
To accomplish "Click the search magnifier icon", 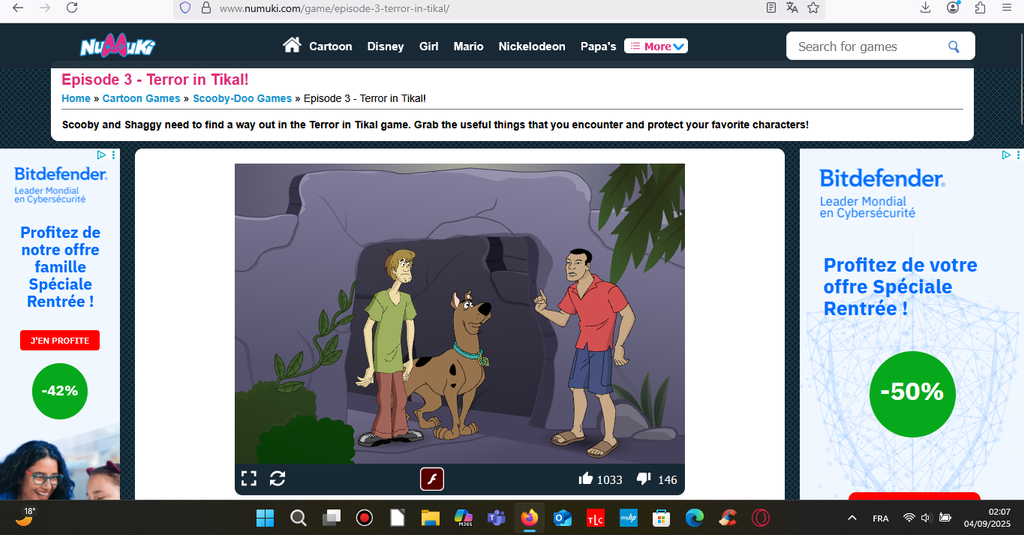I will click(954, 46).
